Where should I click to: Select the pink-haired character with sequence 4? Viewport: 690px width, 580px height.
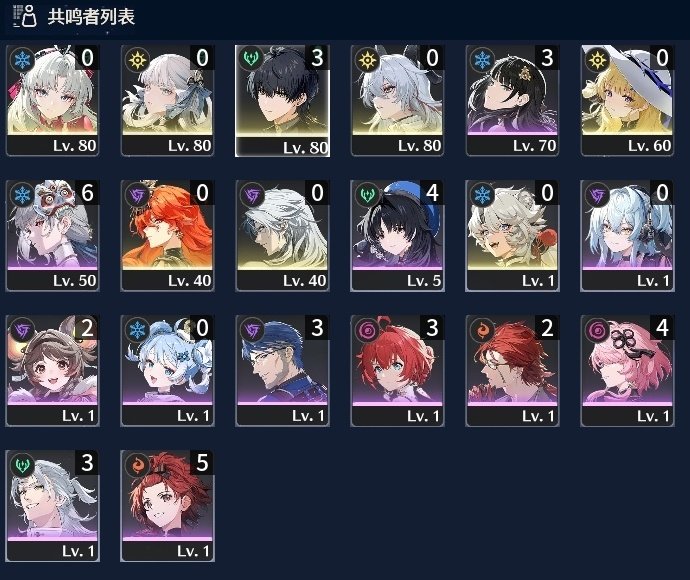(x=627, y=371)
